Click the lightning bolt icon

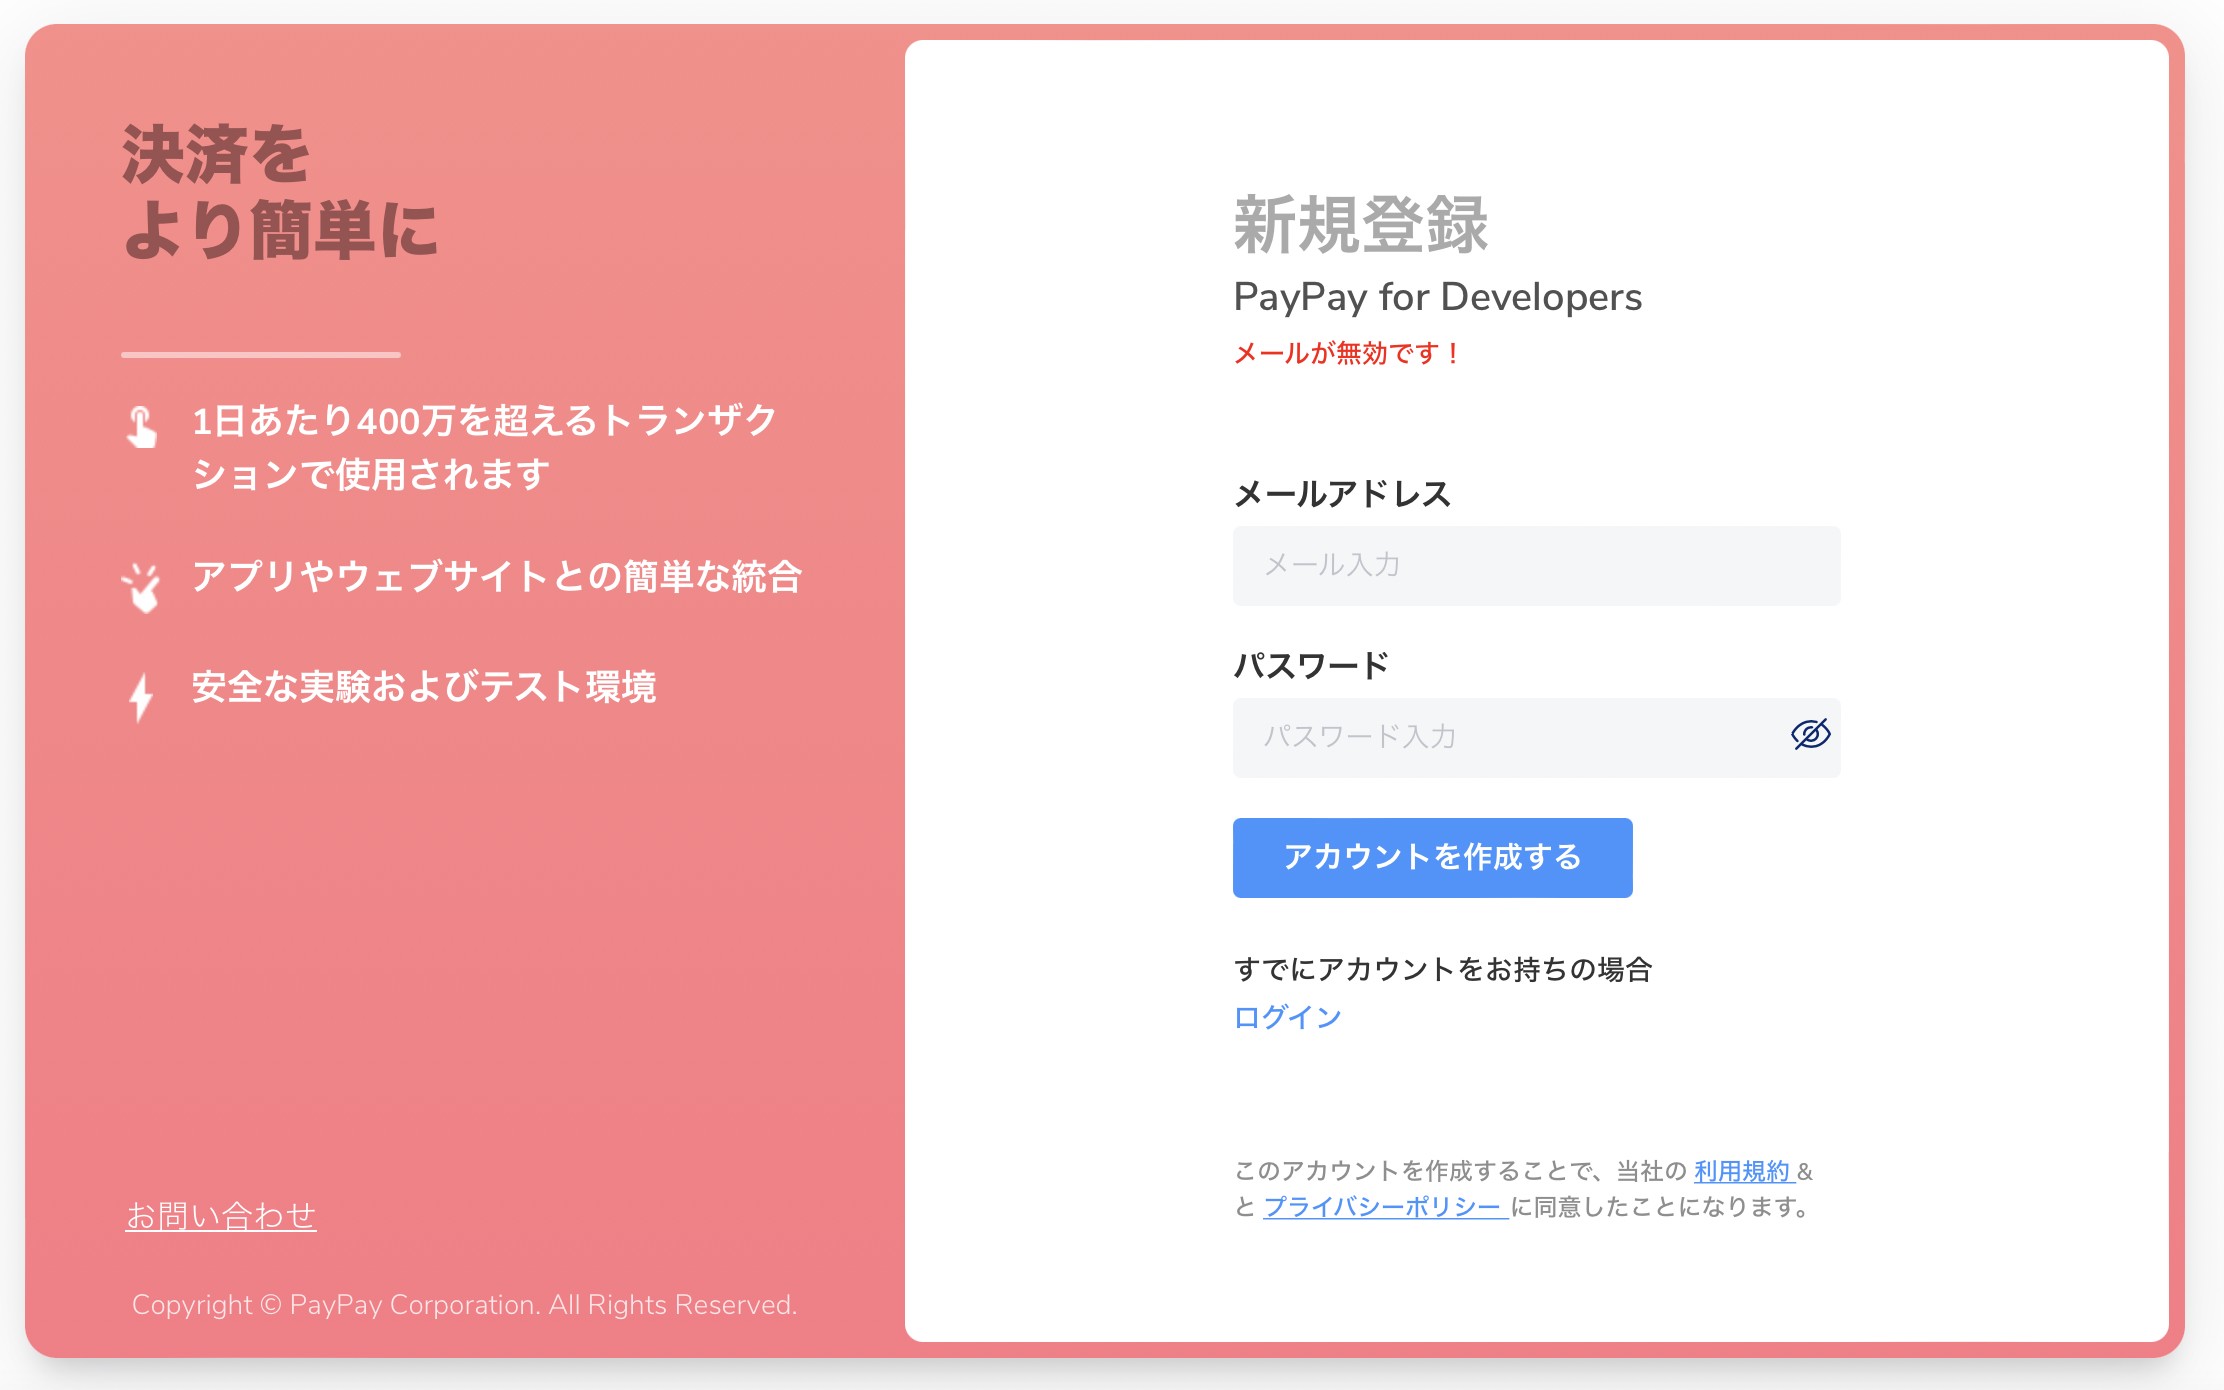tap(141, 697)
